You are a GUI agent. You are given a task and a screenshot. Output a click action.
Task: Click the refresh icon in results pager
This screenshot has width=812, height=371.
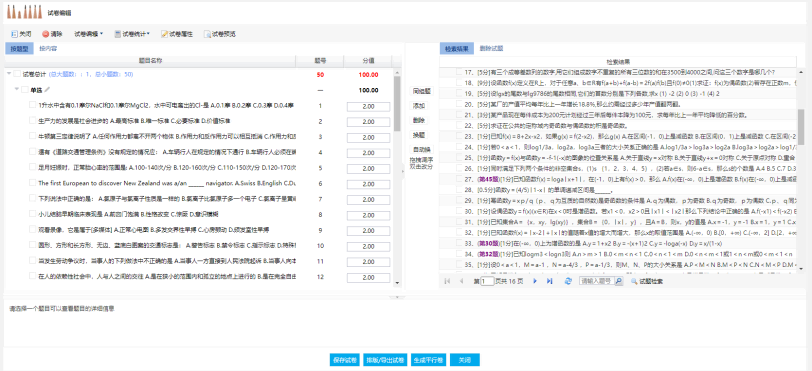coord(568,281)
